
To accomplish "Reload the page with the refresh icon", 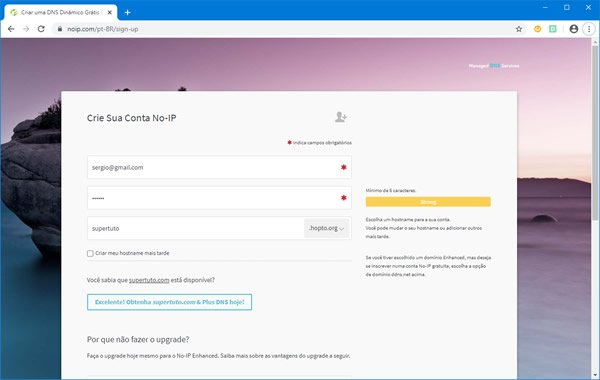I will pos(41,29).
